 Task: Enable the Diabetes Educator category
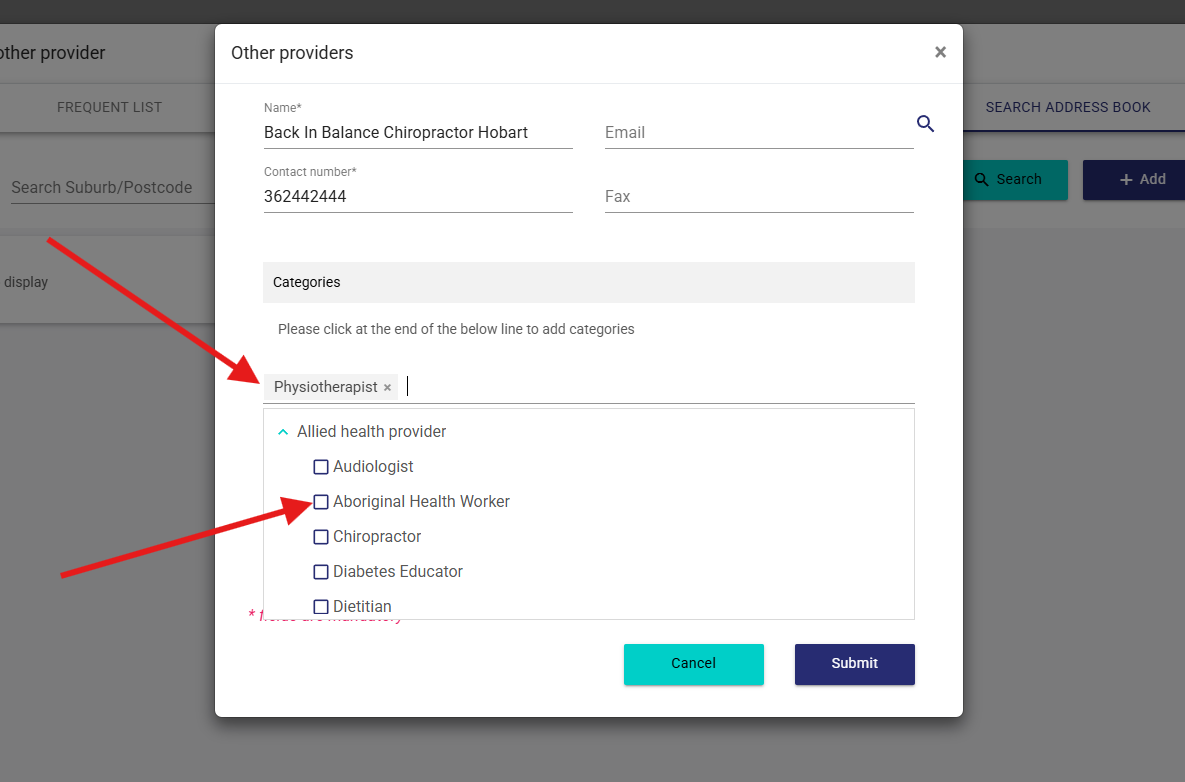(321, 572)
